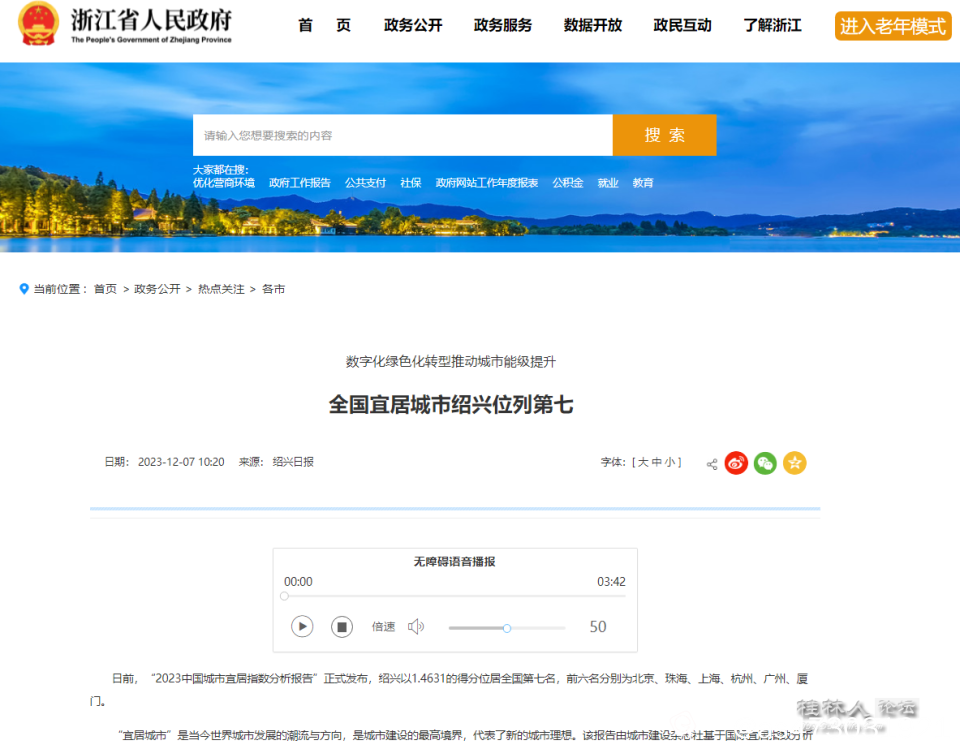Viewport: 960px width, 749px height.
Task: Select 小 to shrink article font size
Action: tap(672, 462)
